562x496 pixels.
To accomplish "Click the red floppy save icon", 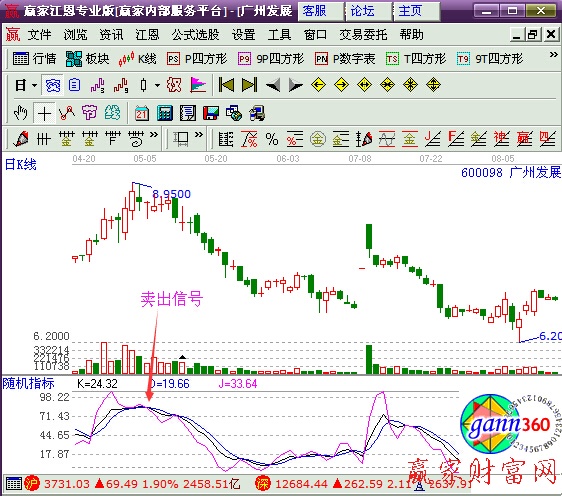I will pyautogui.click(x=211, y=114).
